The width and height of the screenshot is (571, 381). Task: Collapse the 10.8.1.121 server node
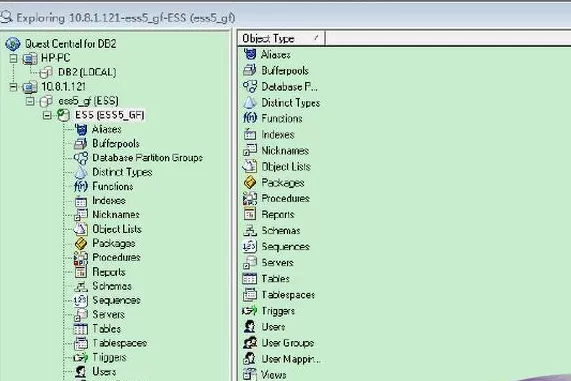click(13, 87)
